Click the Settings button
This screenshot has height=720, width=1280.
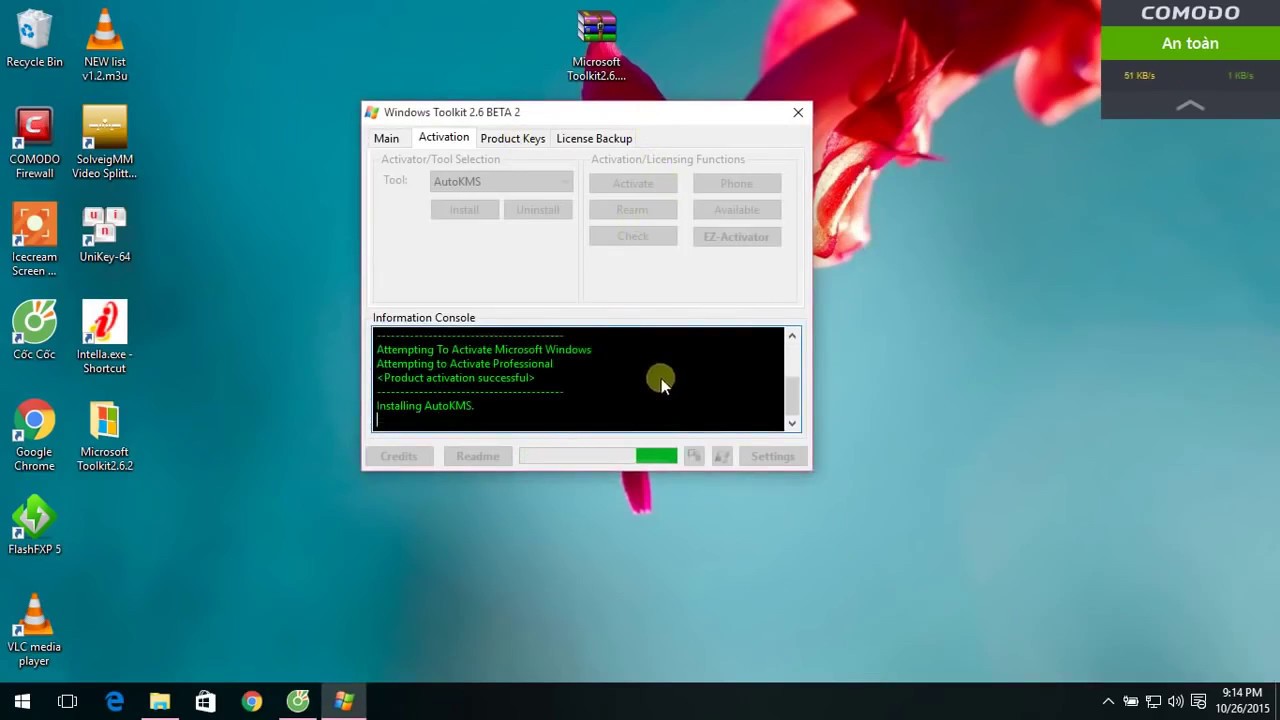coord(773,456)
